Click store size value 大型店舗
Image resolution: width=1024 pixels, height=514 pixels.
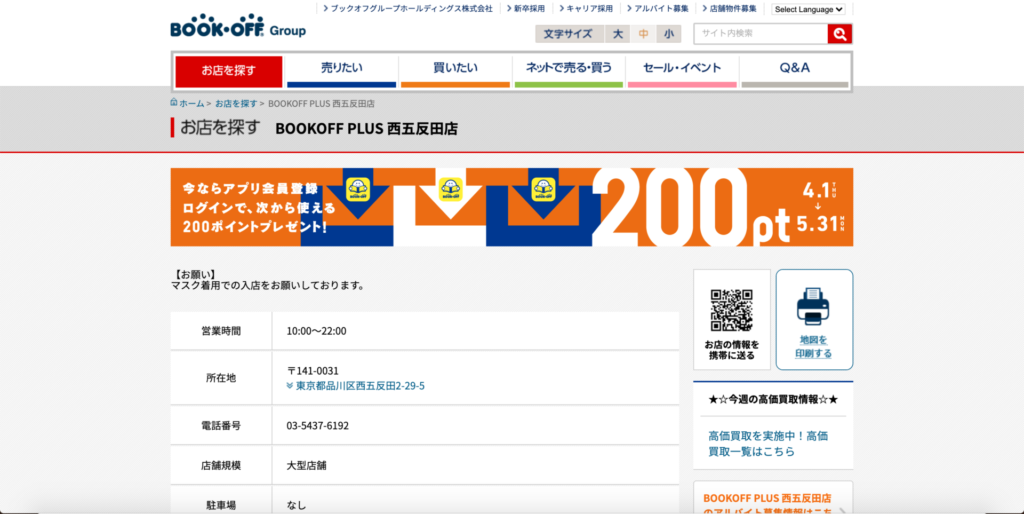click(x=306, y=466)
